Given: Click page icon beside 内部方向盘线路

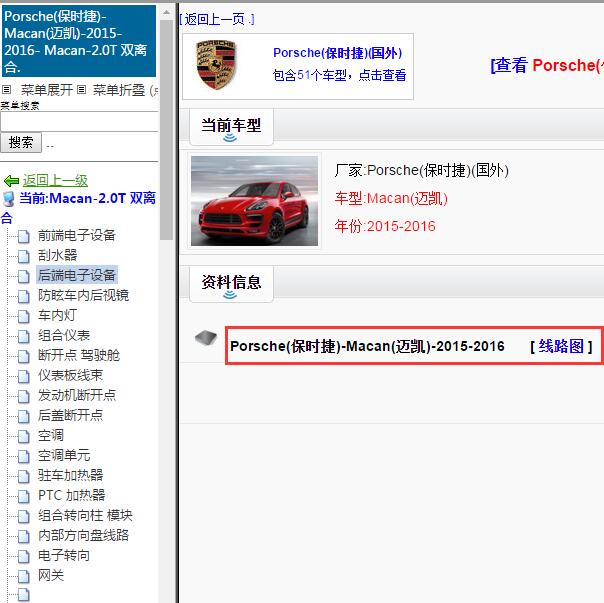Looking at the screenshot, I should pyautogui.click(x=23, y=536).
